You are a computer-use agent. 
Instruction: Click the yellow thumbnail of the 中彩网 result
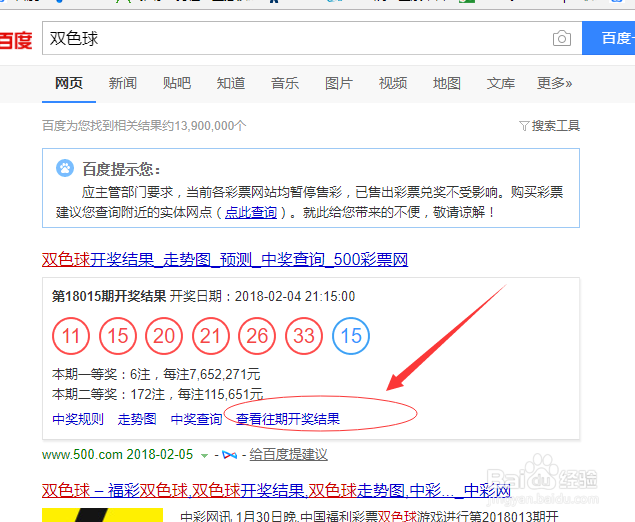coord(102,515)
